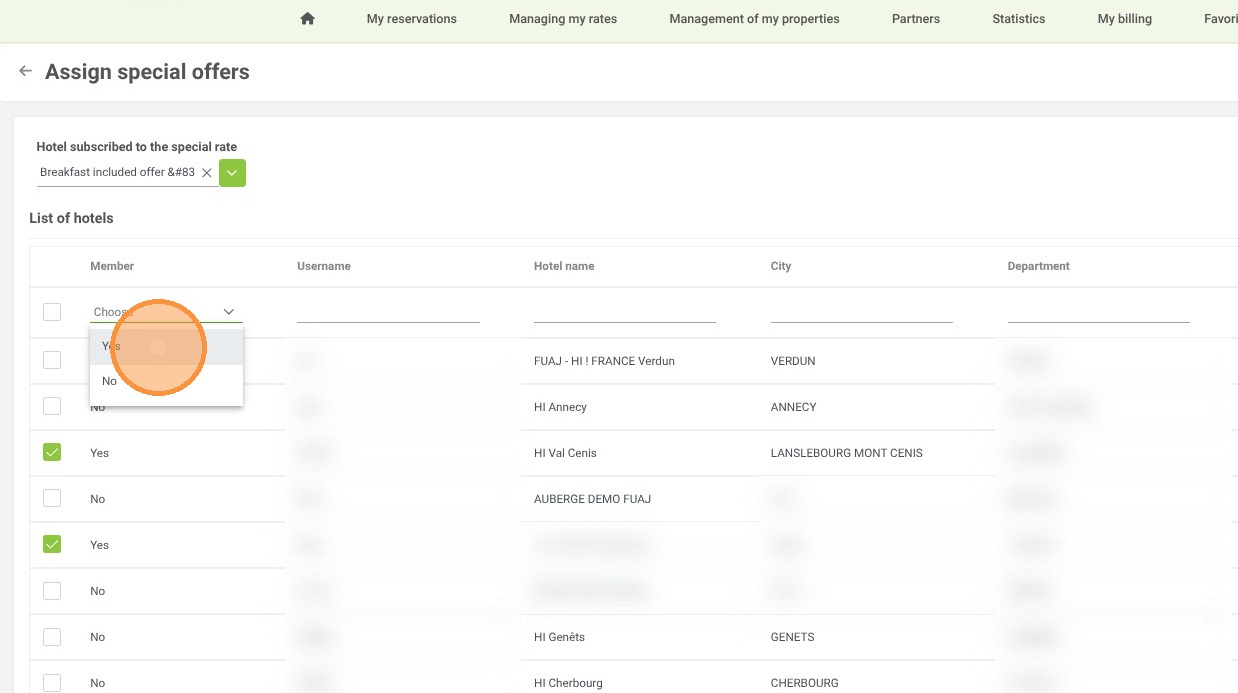1238x693 pixels.
Task: Select No in the Member filter list
Action: 166,381
